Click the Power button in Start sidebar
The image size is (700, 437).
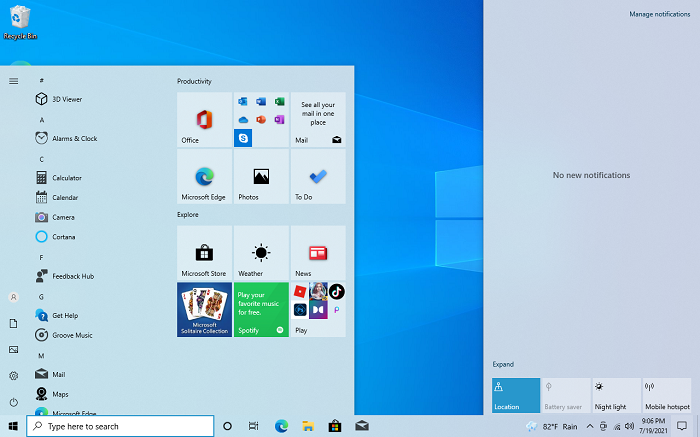click(x=14, y=402)
